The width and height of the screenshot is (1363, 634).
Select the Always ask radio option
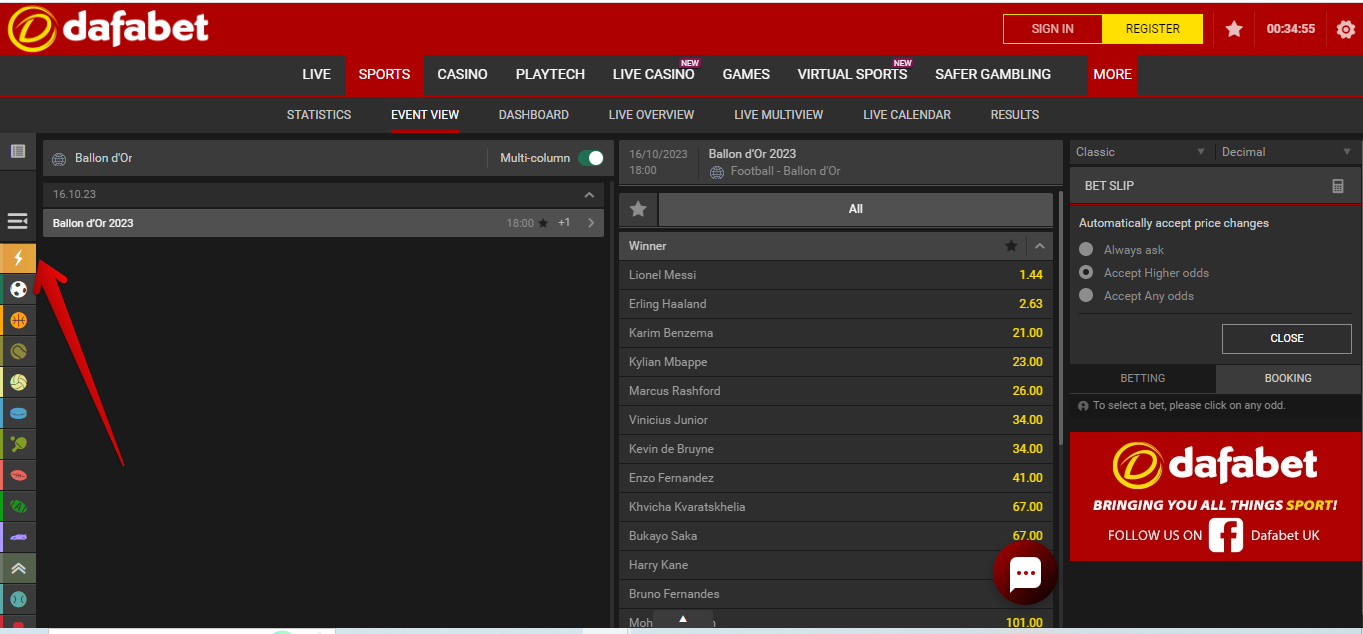1086,250
